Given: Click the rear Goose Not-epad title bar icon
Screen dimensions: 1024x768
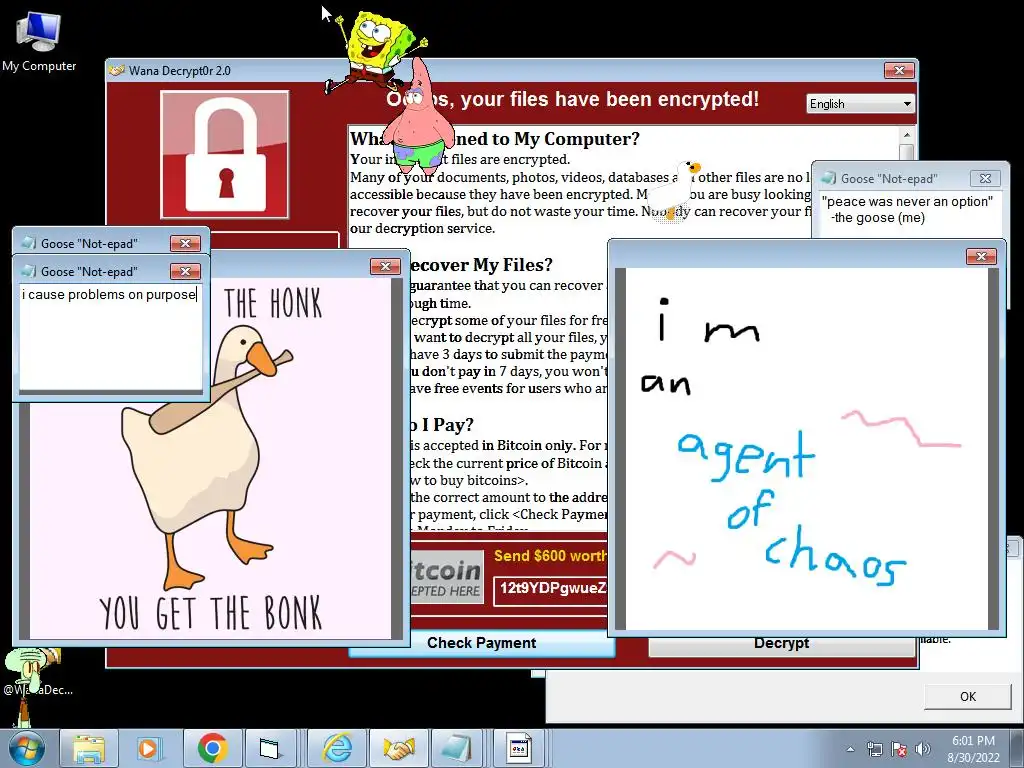Looking at the screenshot, I should [29, 243].
